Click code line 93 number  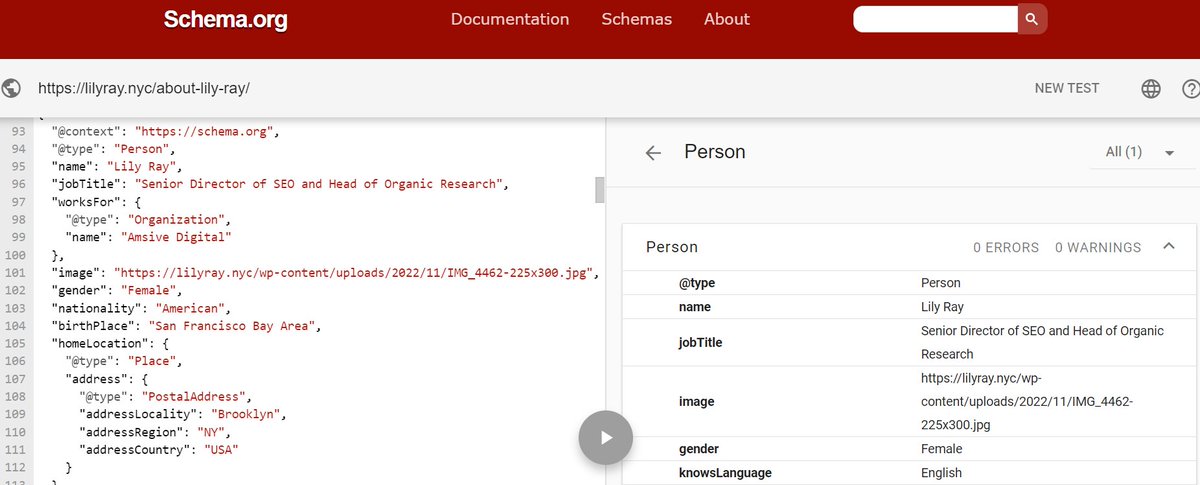click(17, 131)
